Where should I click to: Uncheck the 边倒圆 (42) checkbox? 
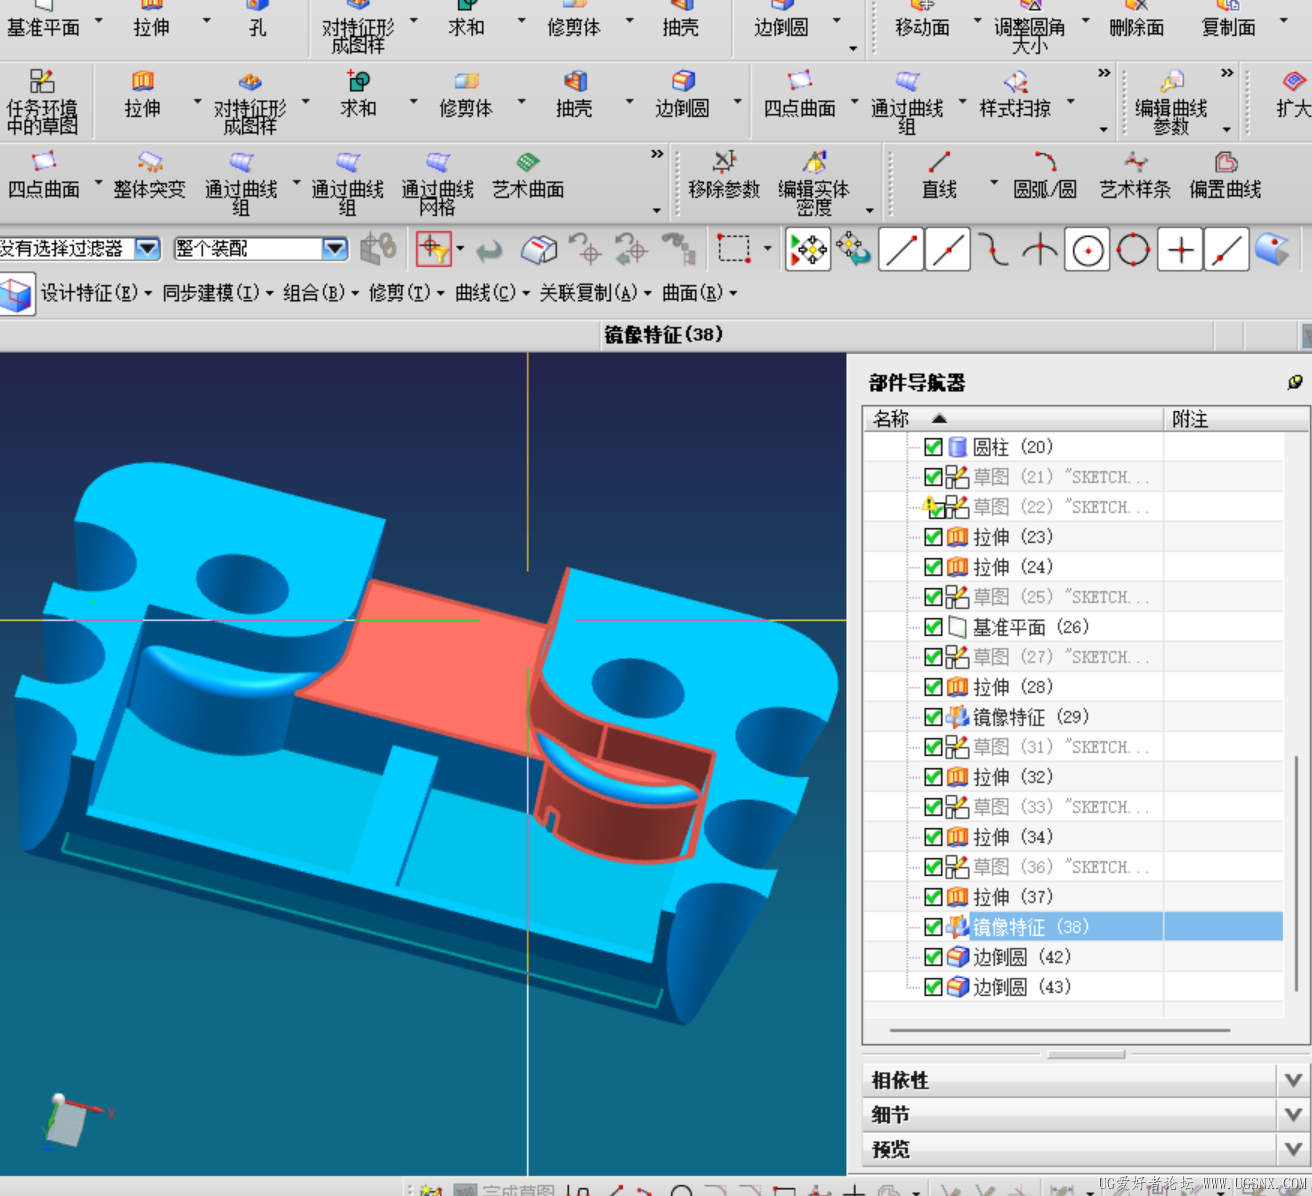pos(933,957)
